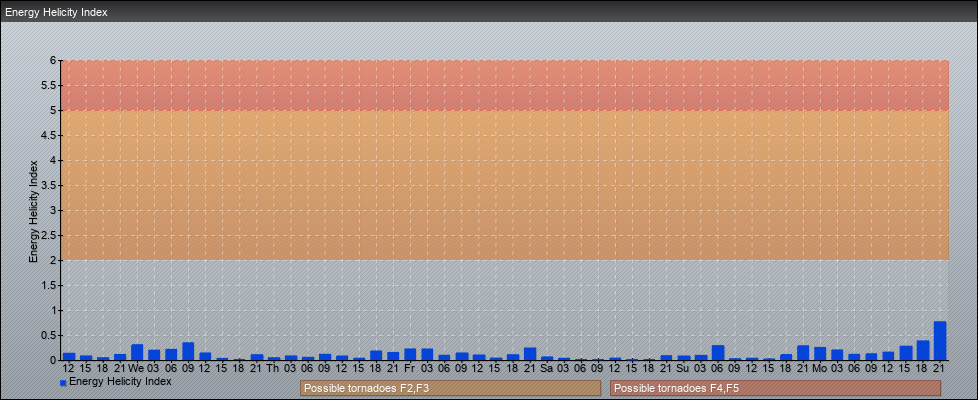Click the bar above the Fr label
This screenshot has width=978, height=400.
(410, 354)
